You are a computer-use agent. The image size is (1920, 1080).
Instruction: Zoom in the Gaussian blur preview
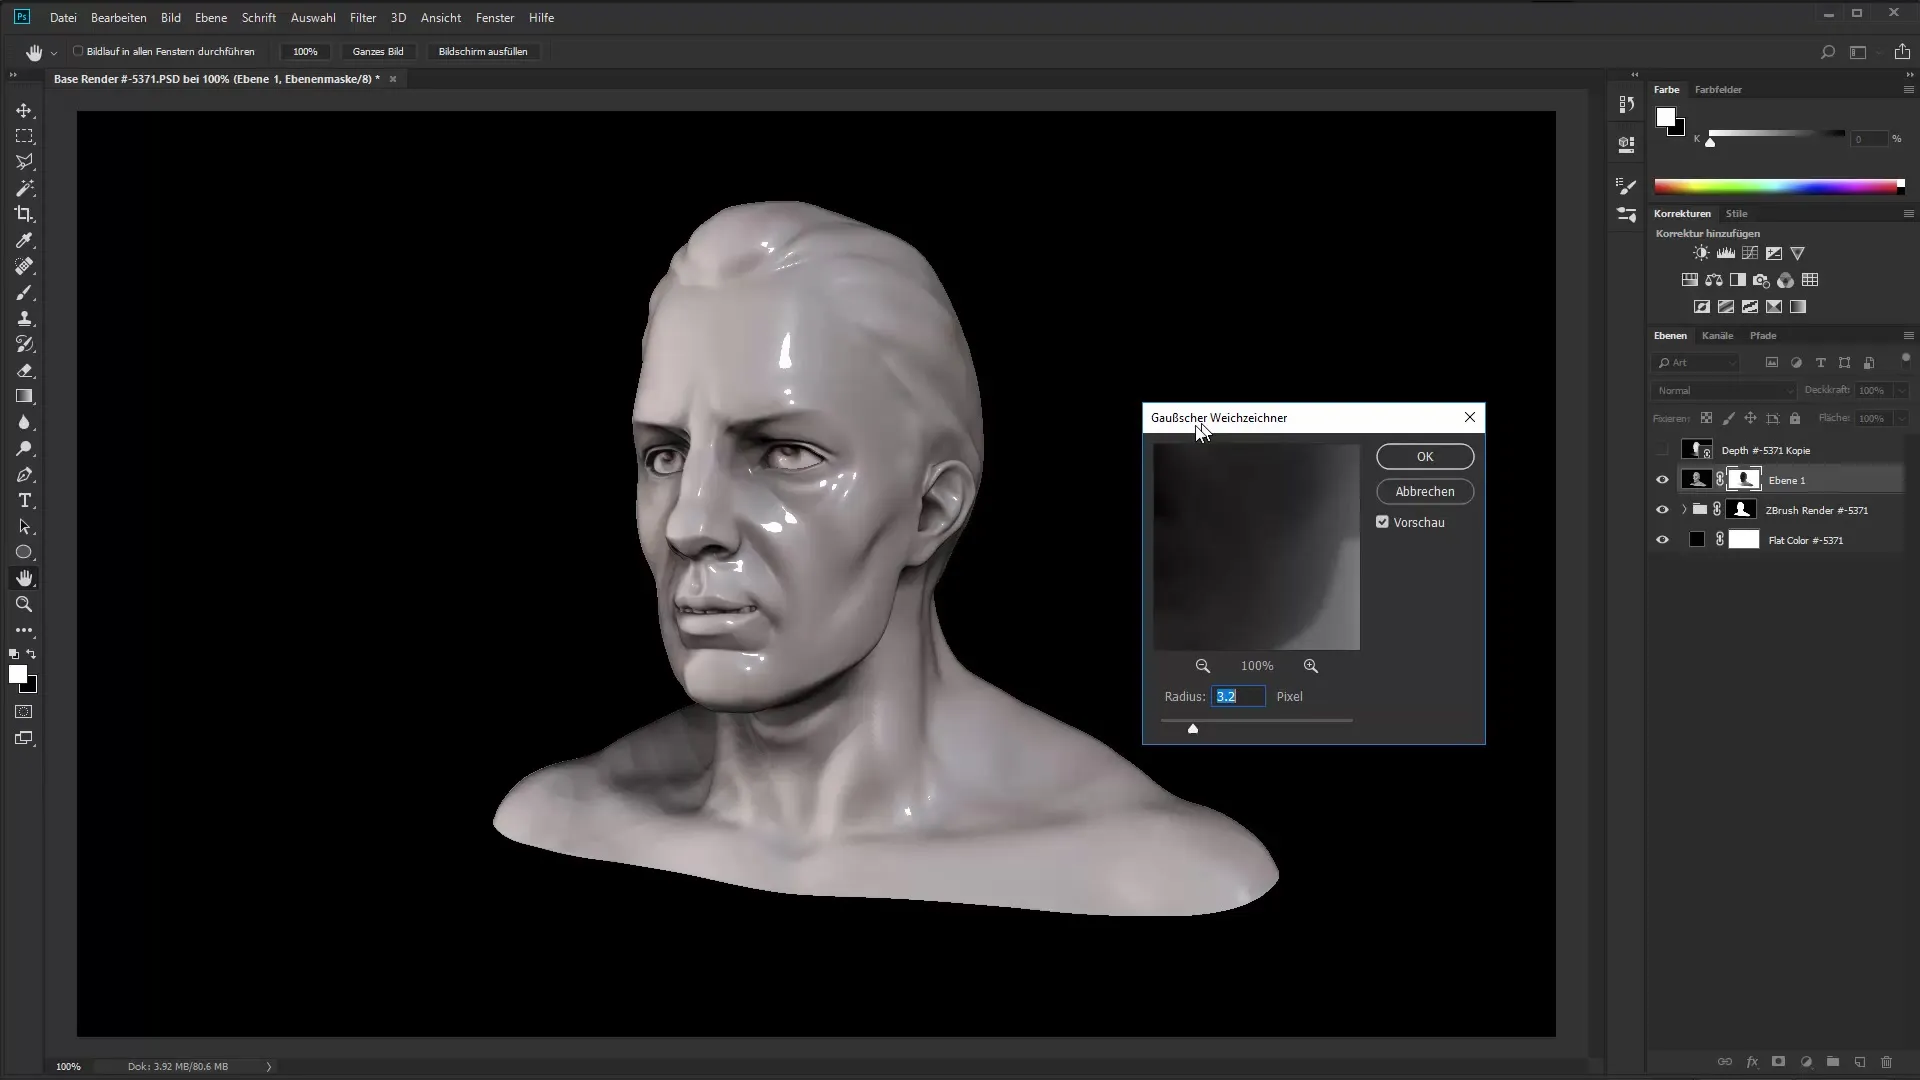[1310, 666]
